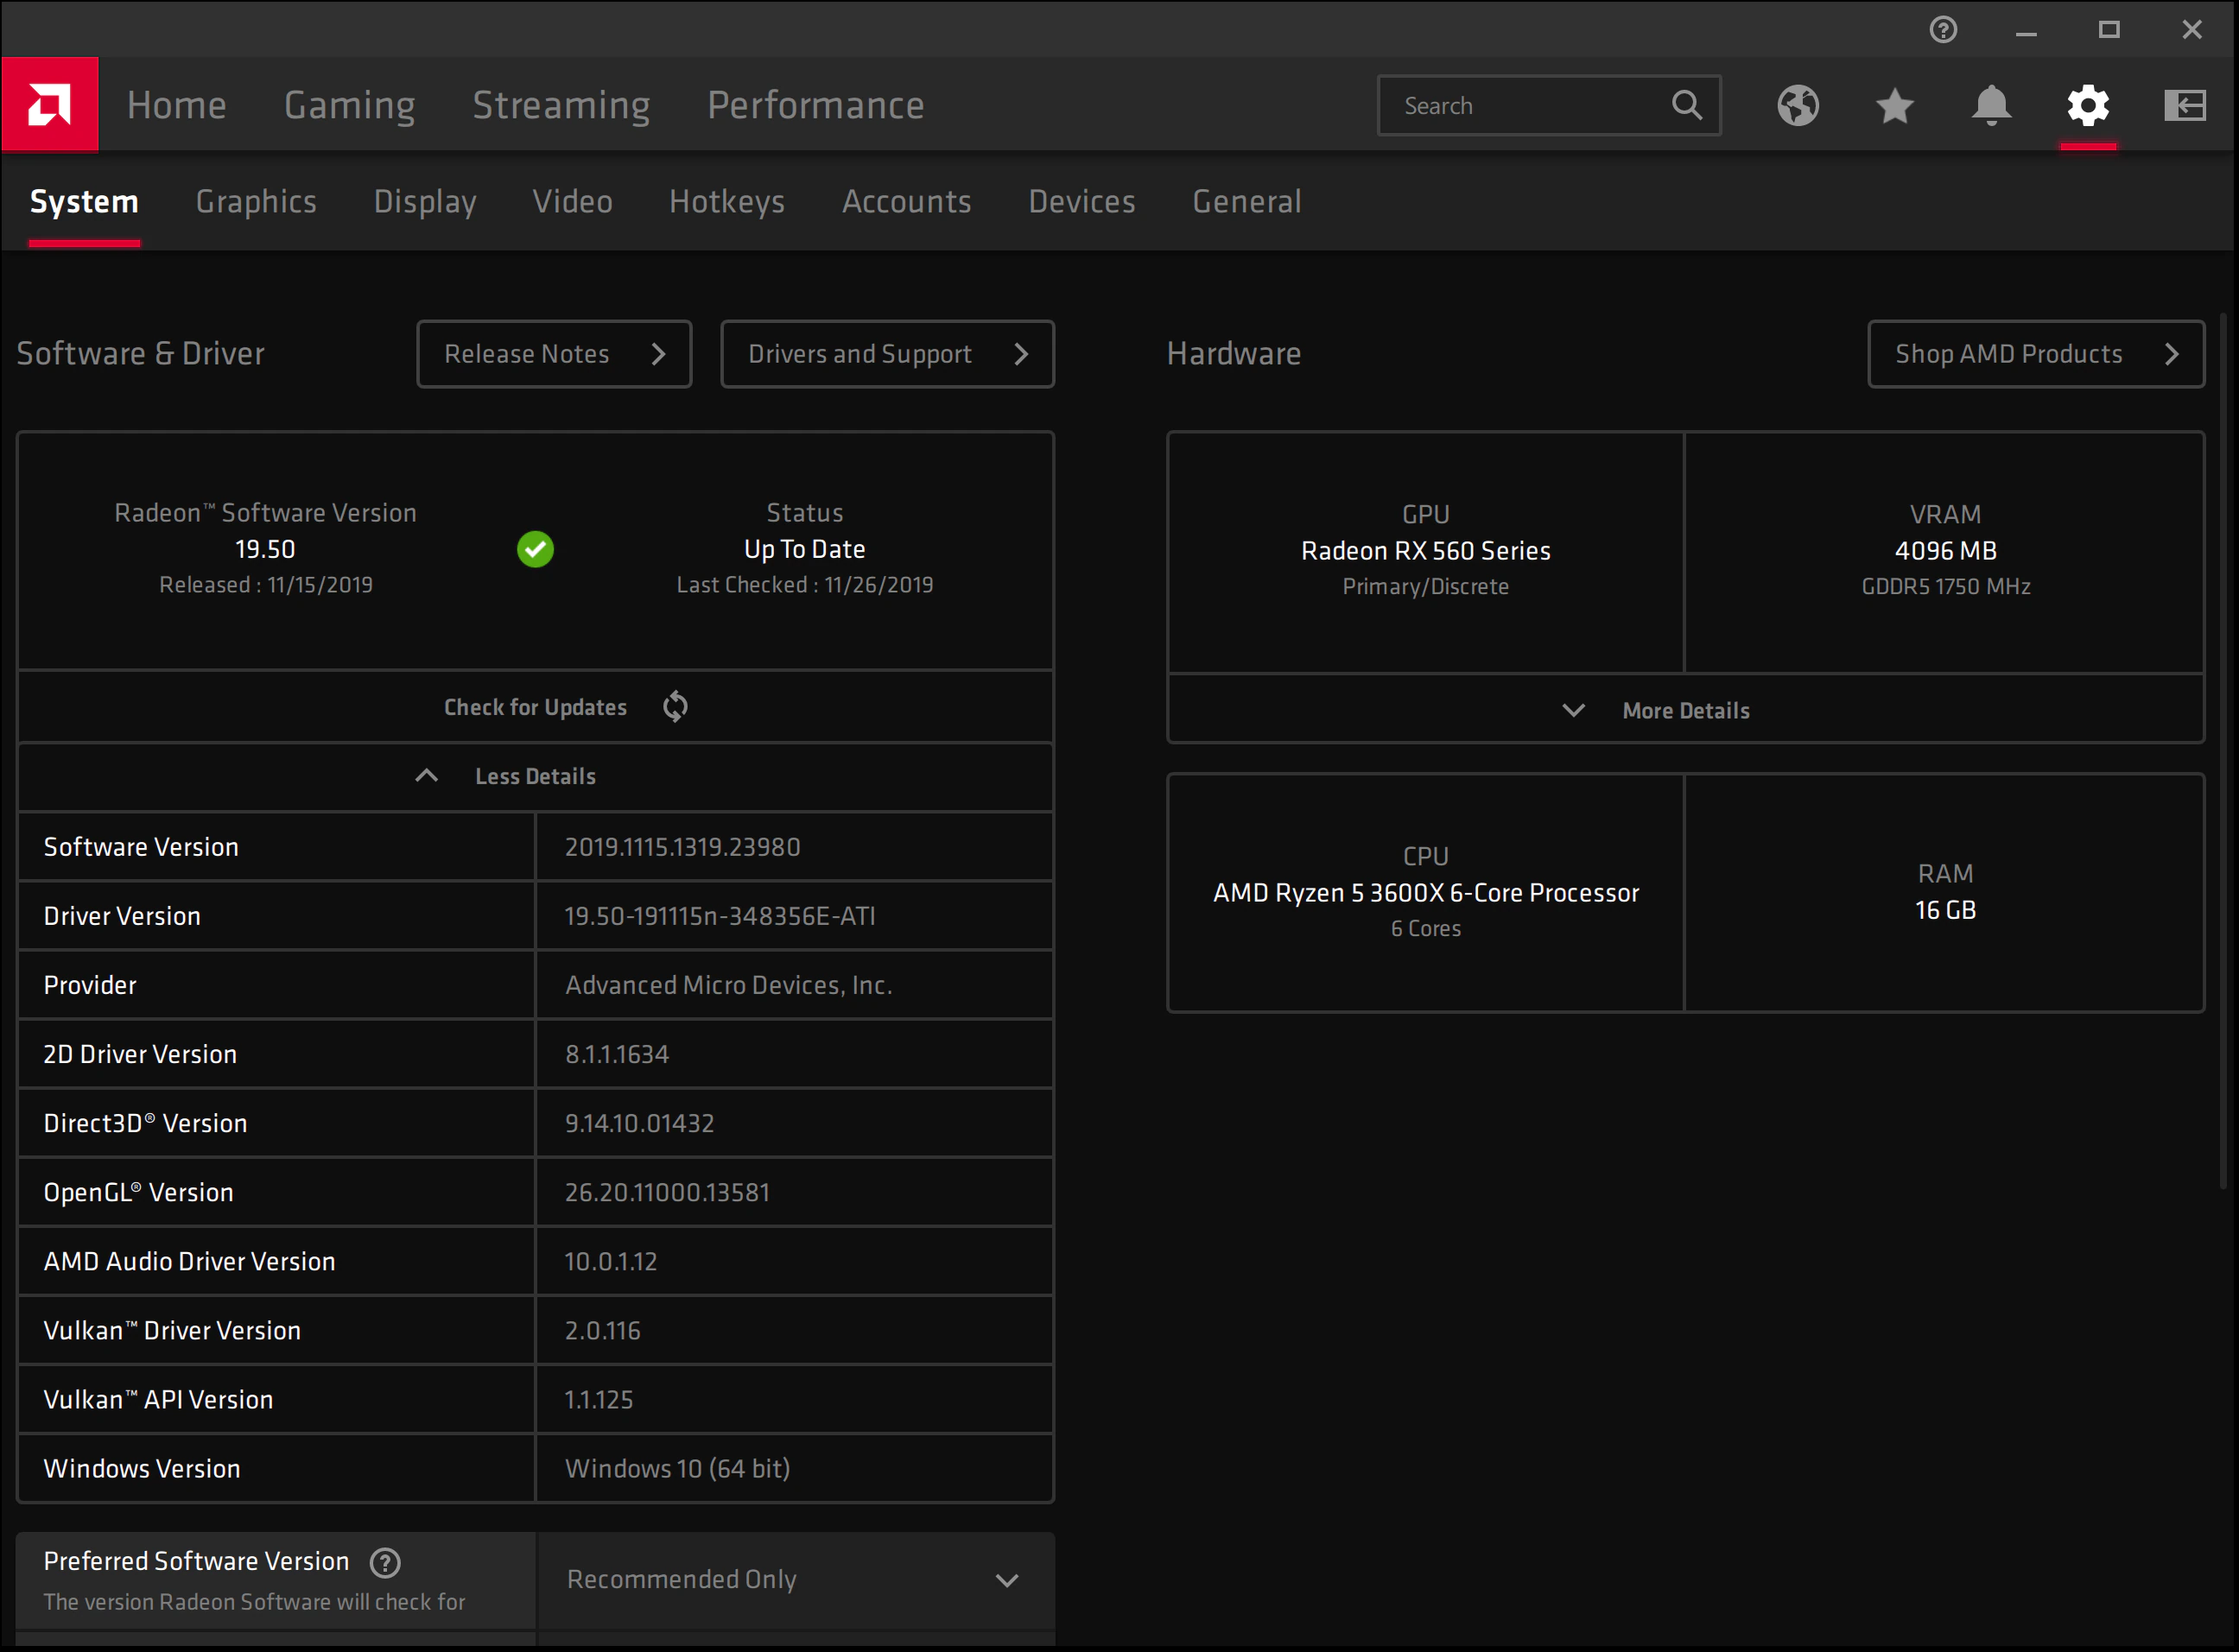This screenshot has height=1652, width=2239.
Task: Click Shop AMD Products button
Action: click(x=2036, y=354)
